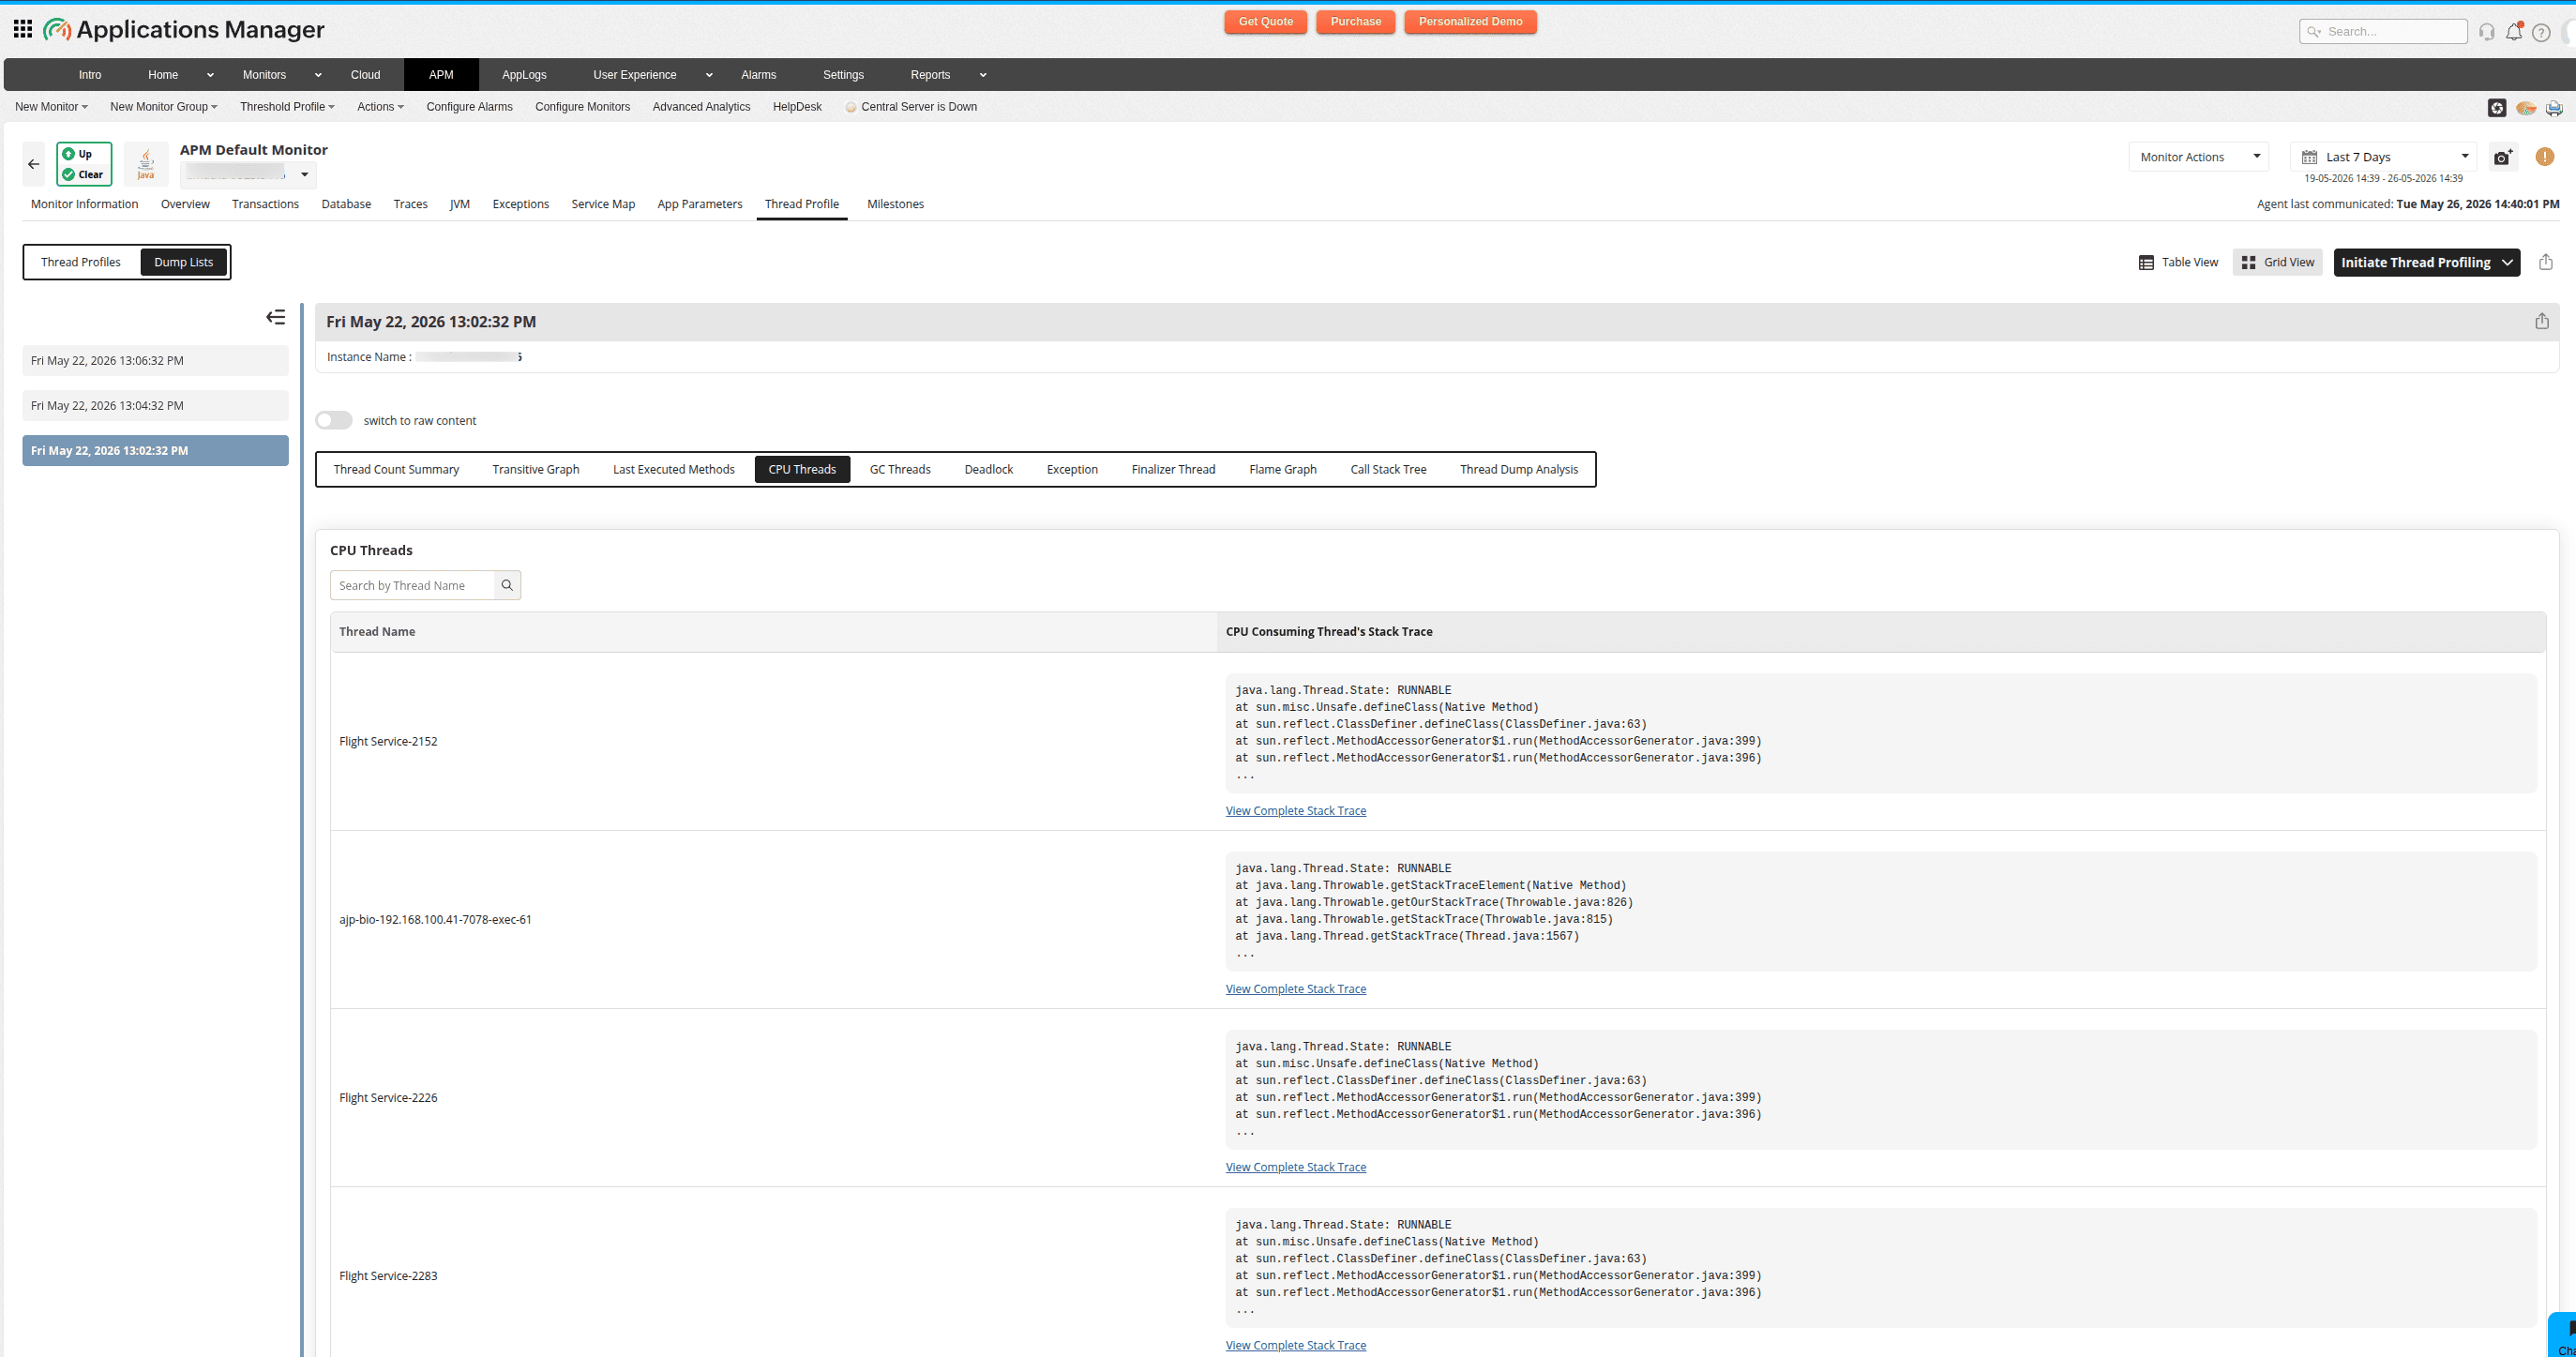Expand the New Monitor Group menu
The width and height of the screenshot is (2576, 1357).
pyautogui.click(x=163, y=107)
